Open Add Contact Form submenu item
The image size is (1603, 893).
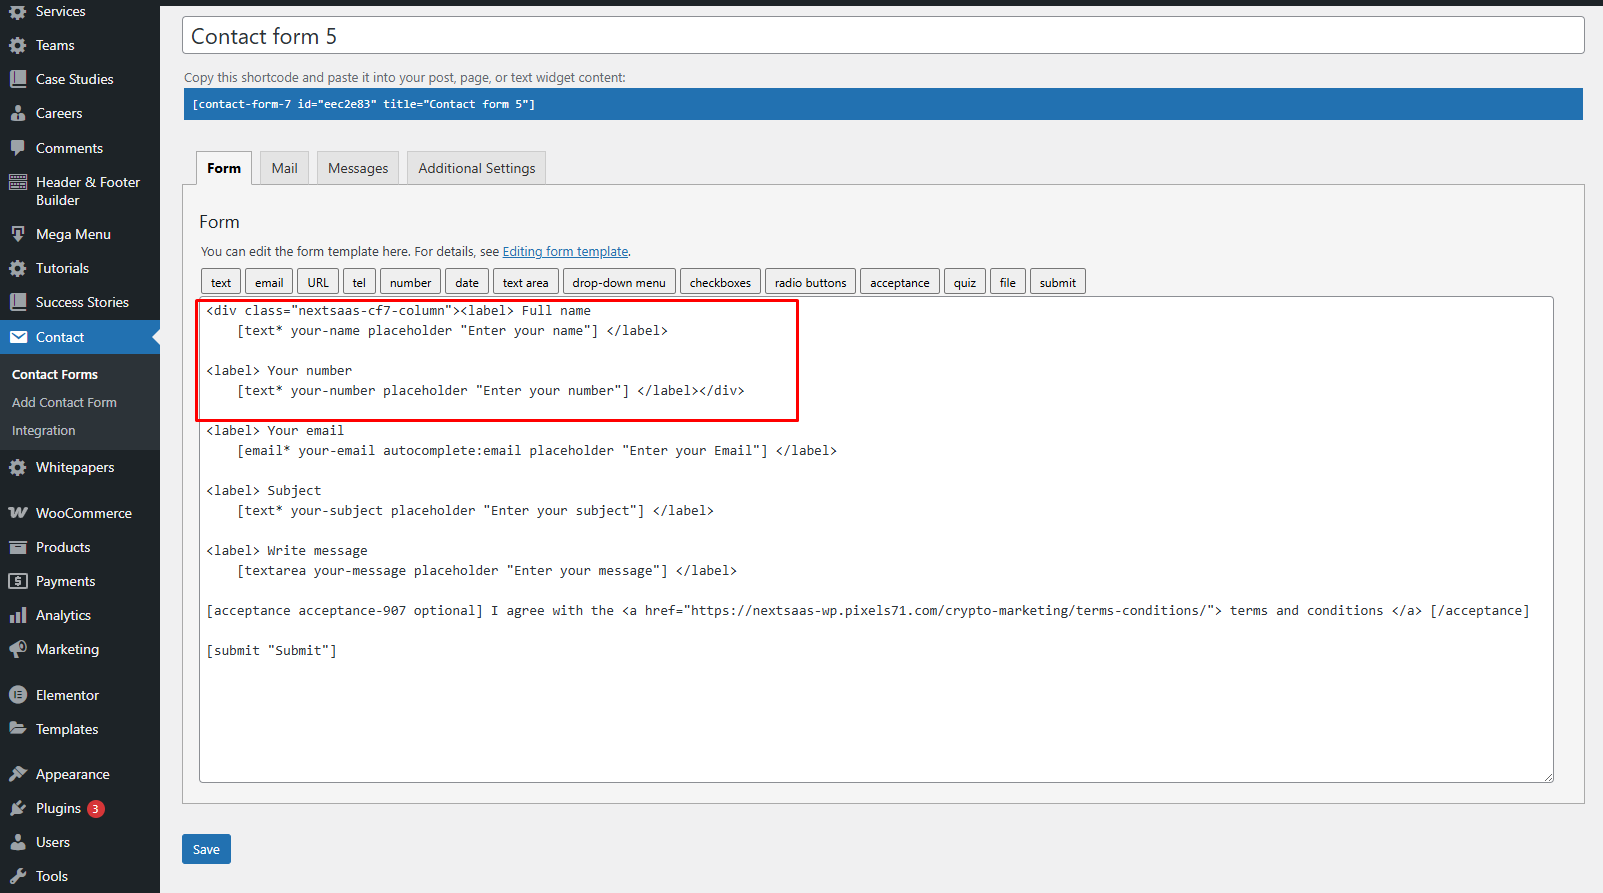pyautogui.click(x=64, y=402)
